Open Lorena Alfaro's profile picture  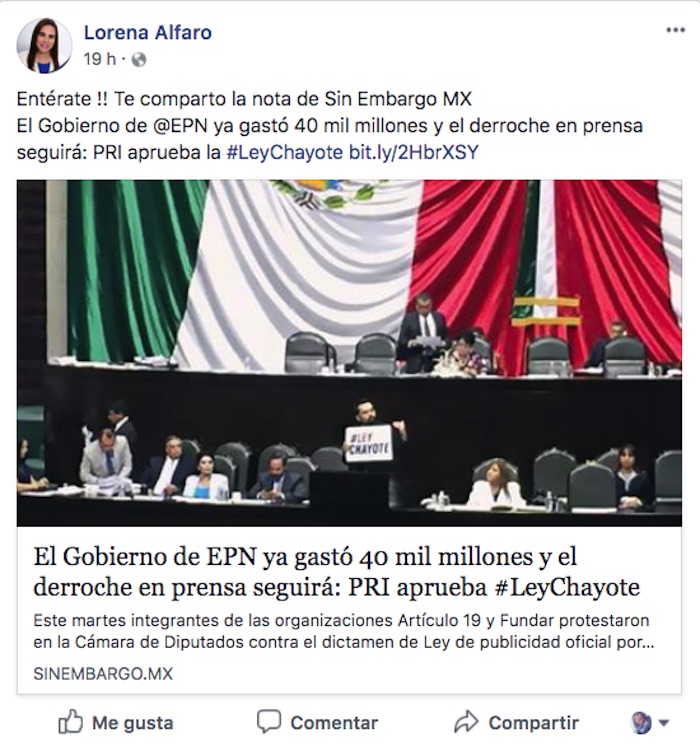point(45,46)
